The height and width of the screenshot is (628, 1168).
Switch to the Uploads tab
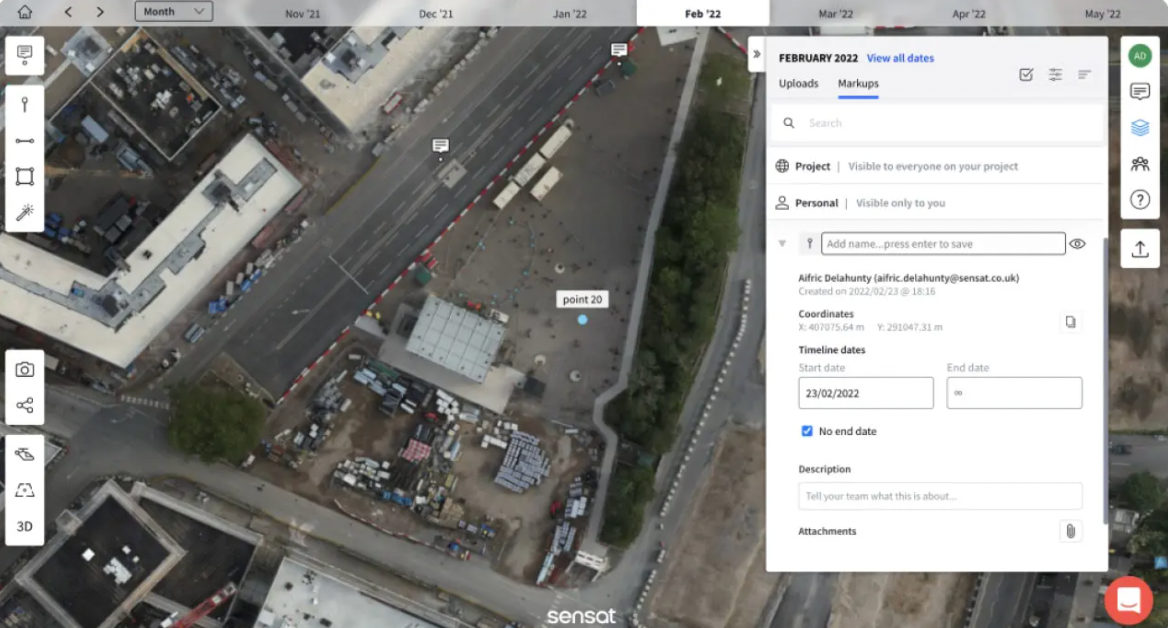point(799,83)
